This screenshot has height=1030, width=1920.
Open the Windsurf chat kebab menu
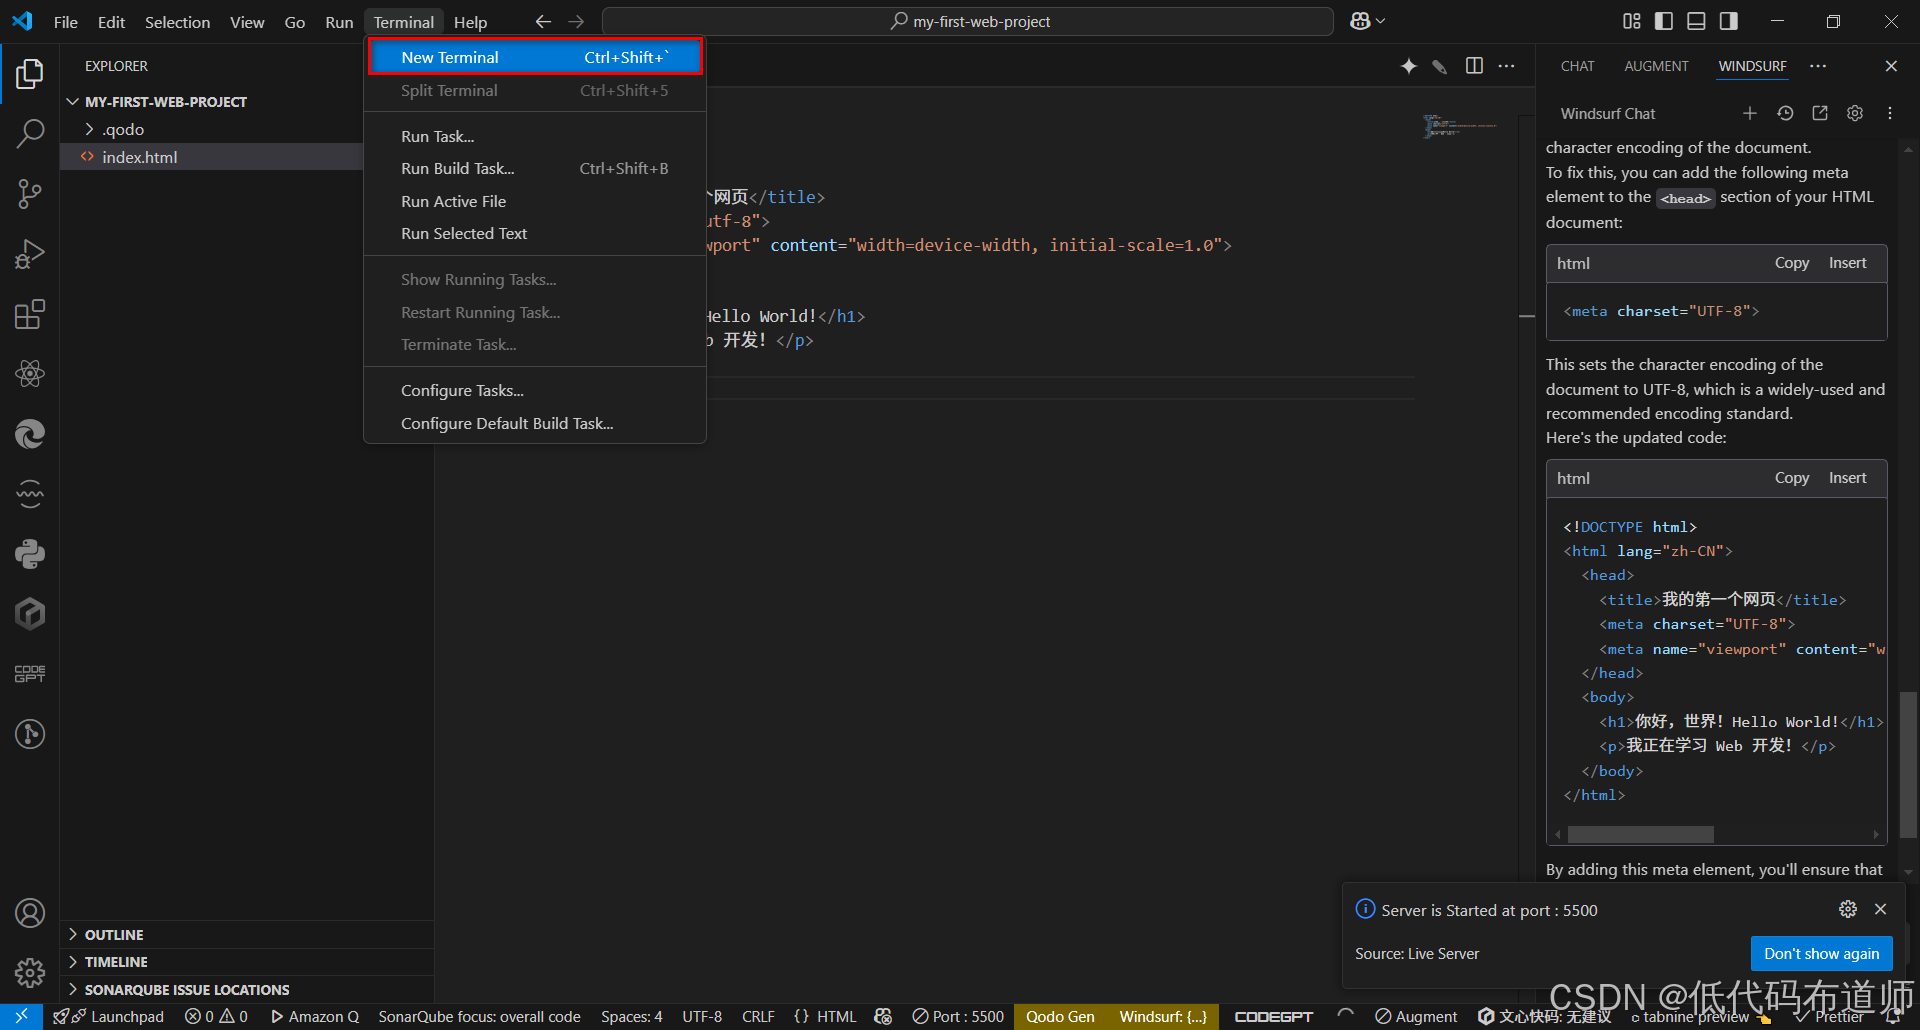pos(1890,113)
